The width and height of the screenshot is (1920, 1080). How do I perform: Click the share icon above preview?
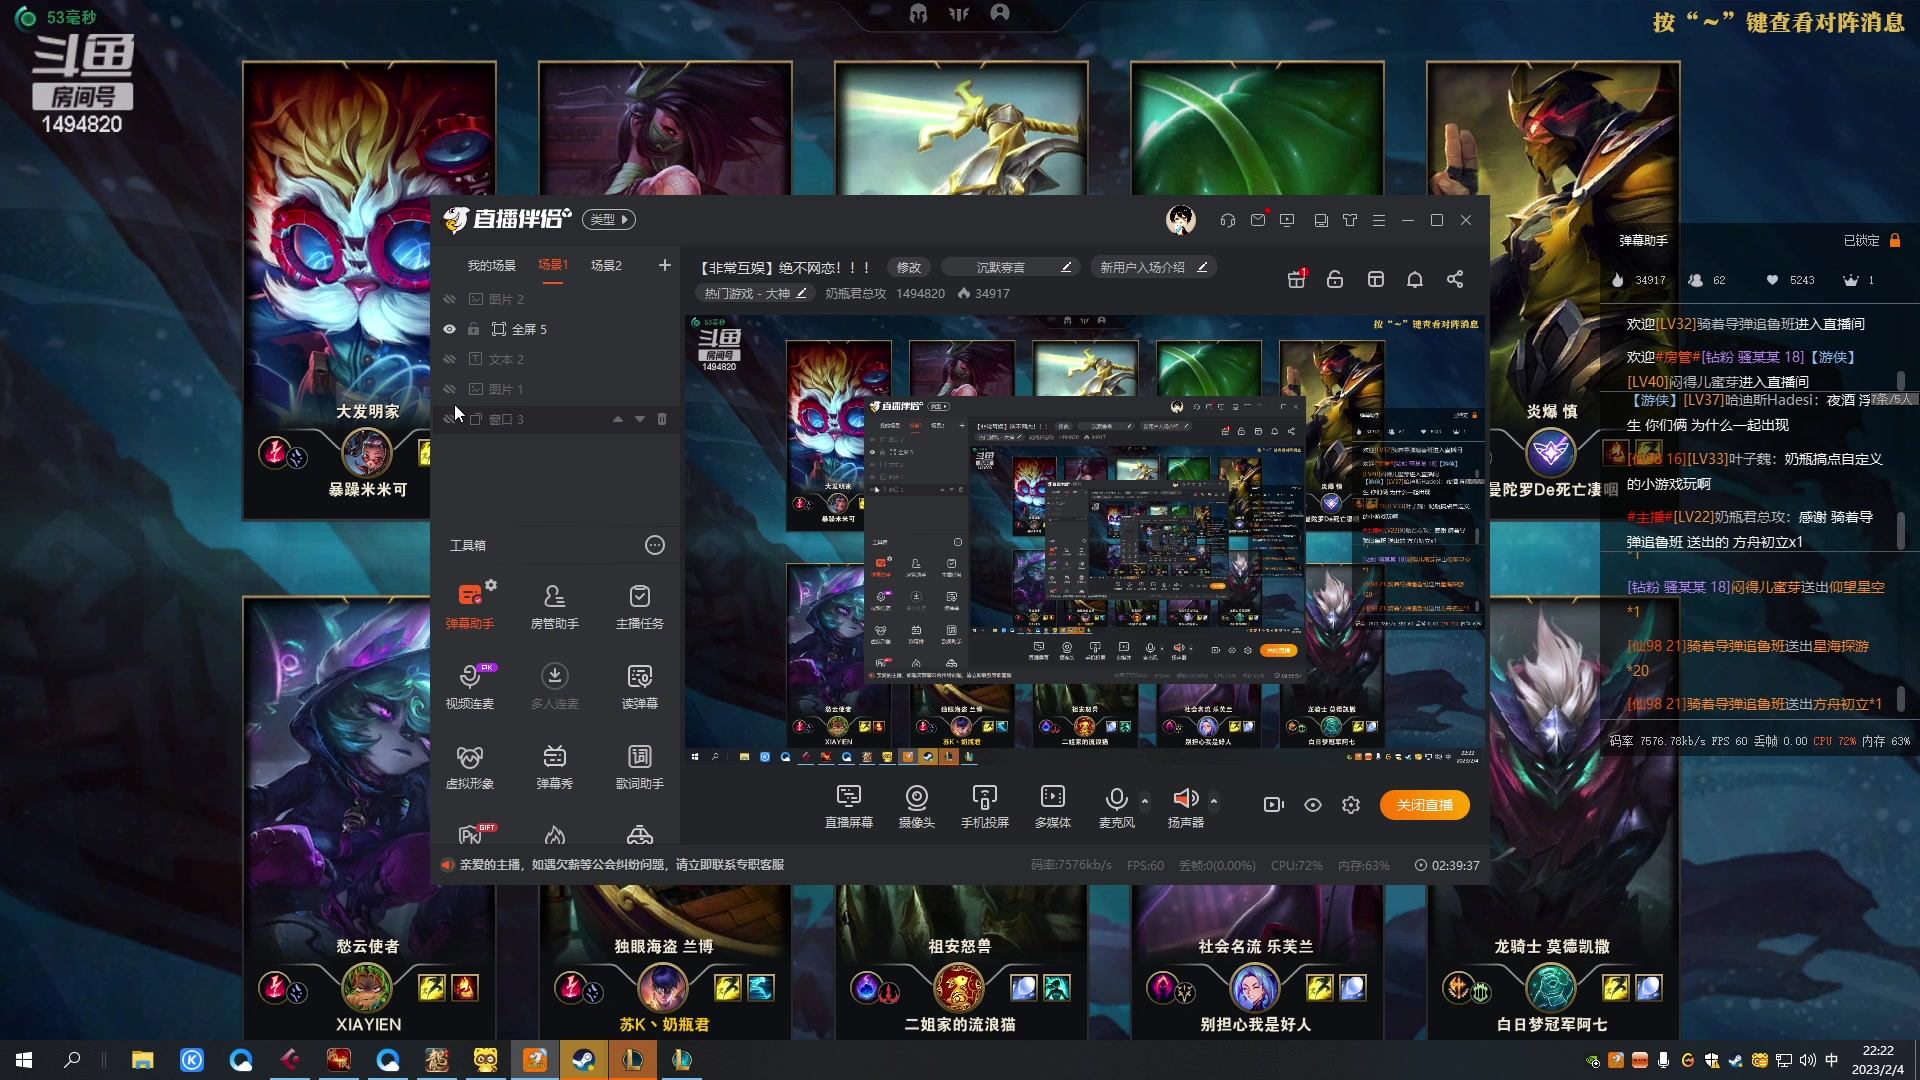[x=1455, y=279]
